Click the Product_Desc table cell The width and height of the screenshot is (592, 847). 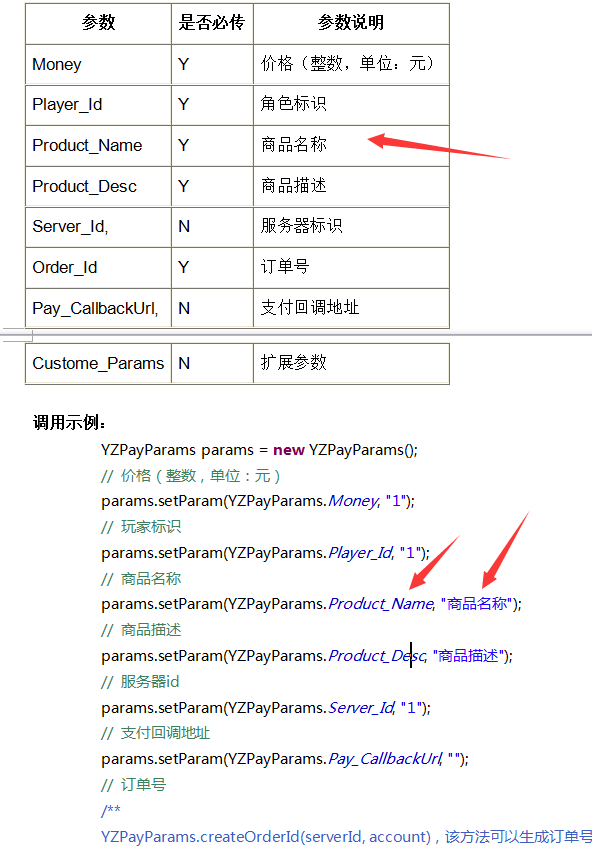pyautogui.click(x=98, y=186)
